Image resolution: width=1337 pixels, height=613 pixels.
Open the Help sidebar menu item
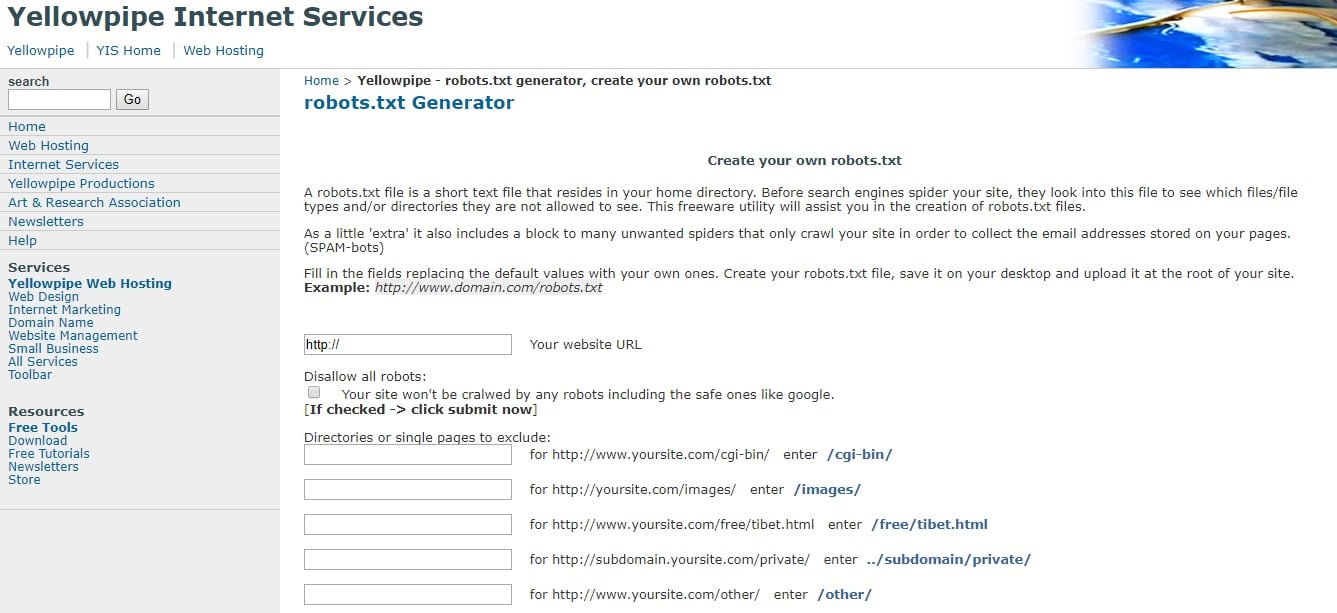(x=22, y=241)
